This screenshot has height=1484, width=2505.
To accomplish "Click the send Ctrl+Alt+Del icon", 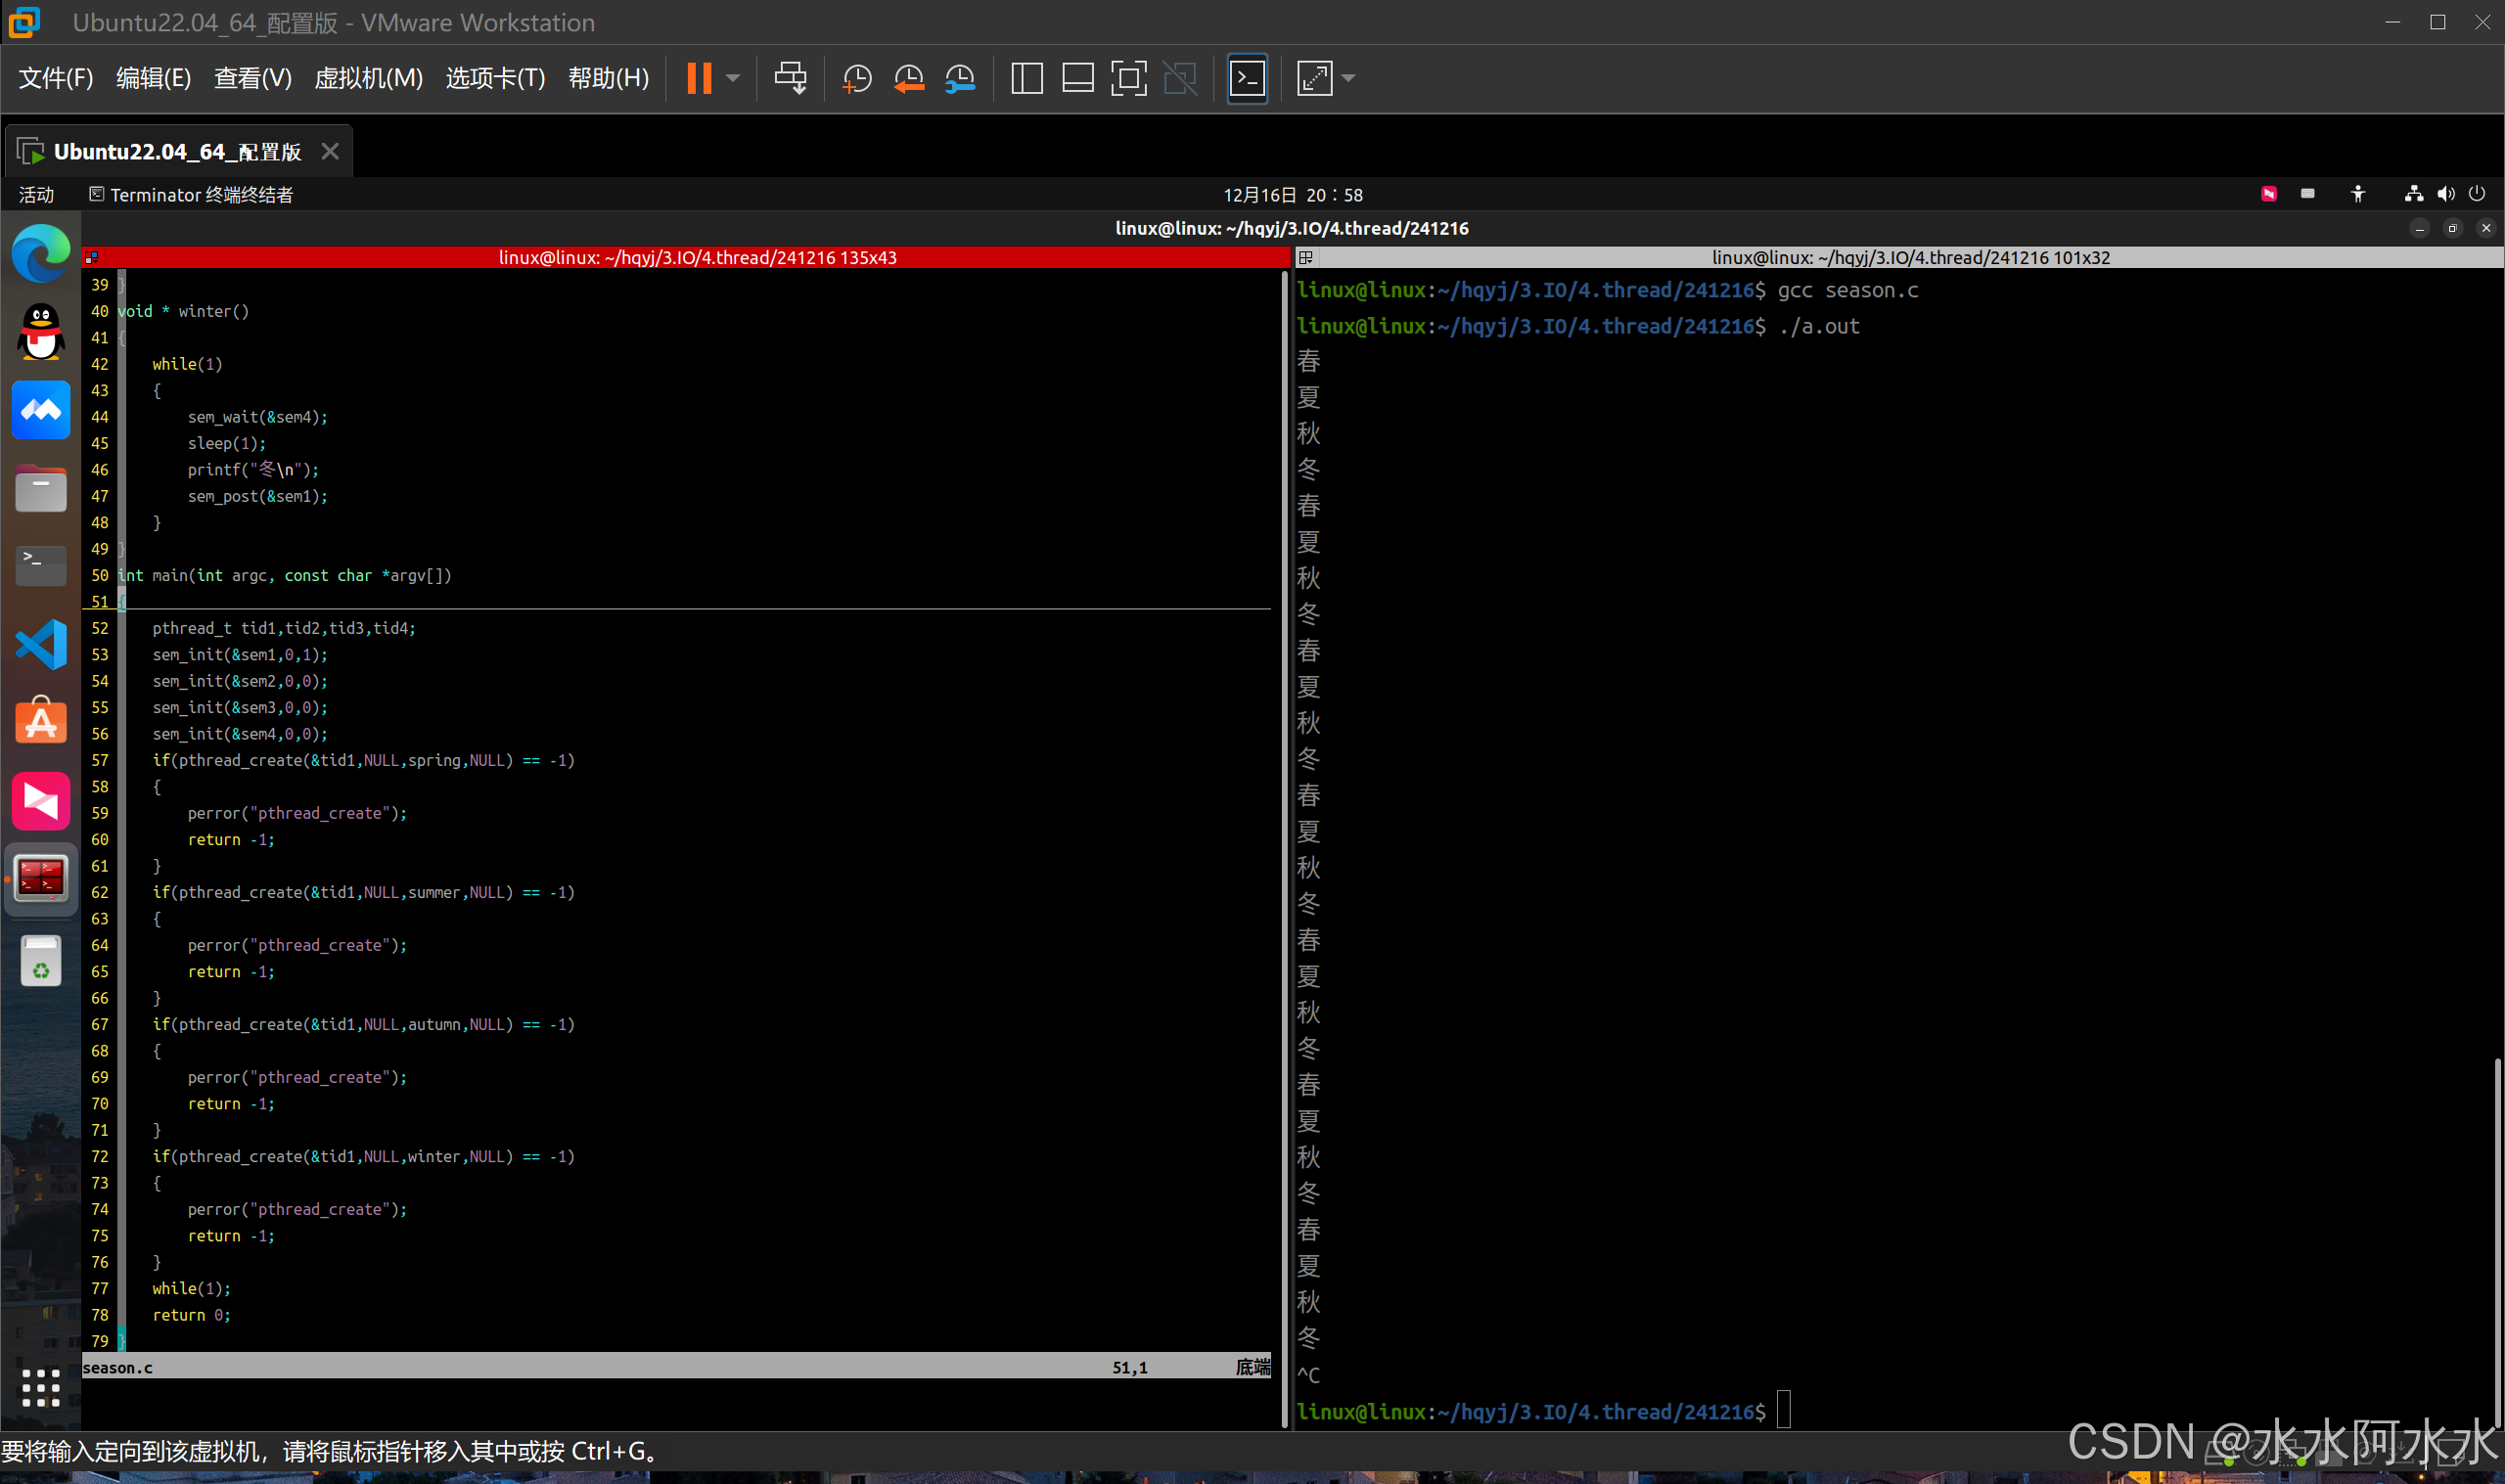I will coord(790,79).
